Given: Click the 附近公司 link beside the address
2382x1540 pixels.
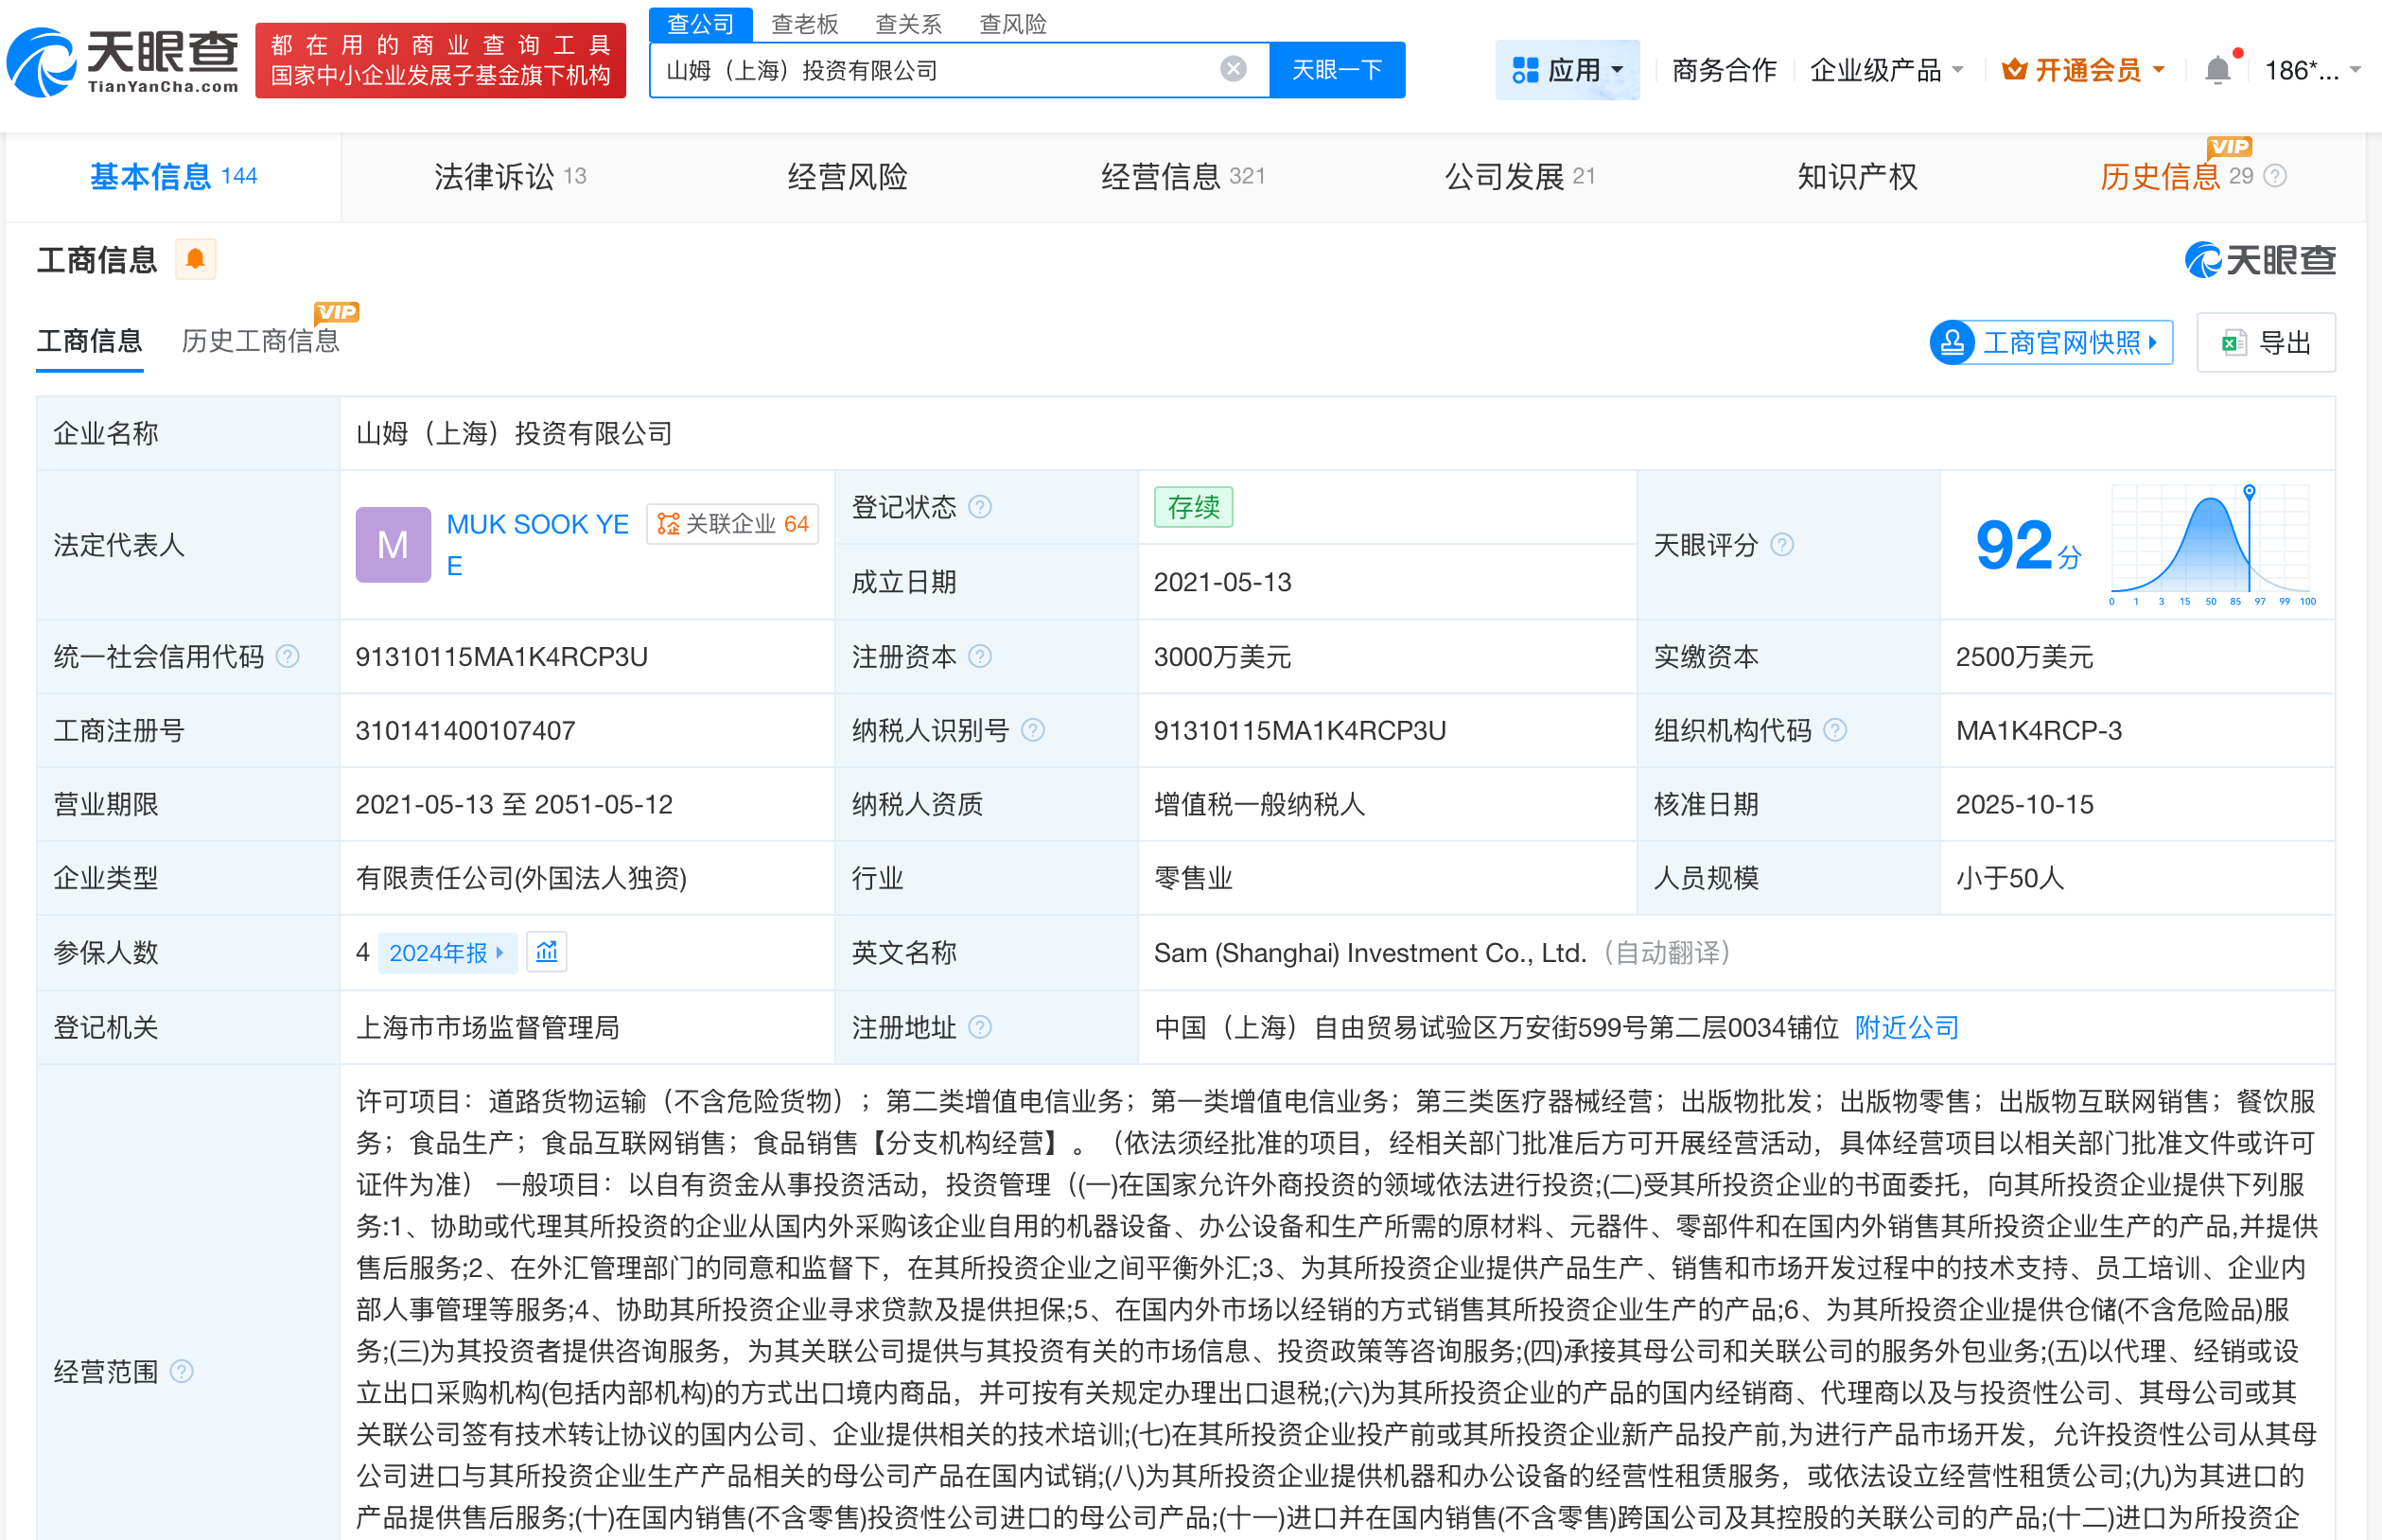Looking at the screenshot, I should [1905, 1027].
